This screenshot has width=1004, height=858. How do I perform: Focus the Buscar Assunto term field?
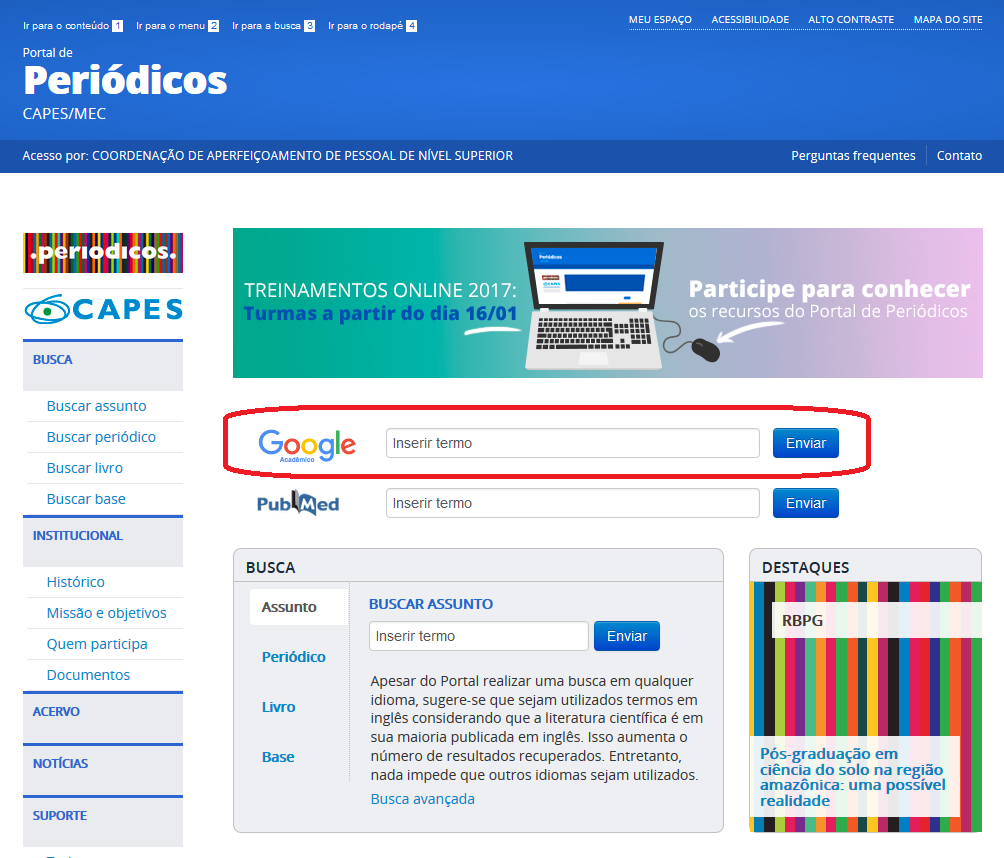click(479, 636)
